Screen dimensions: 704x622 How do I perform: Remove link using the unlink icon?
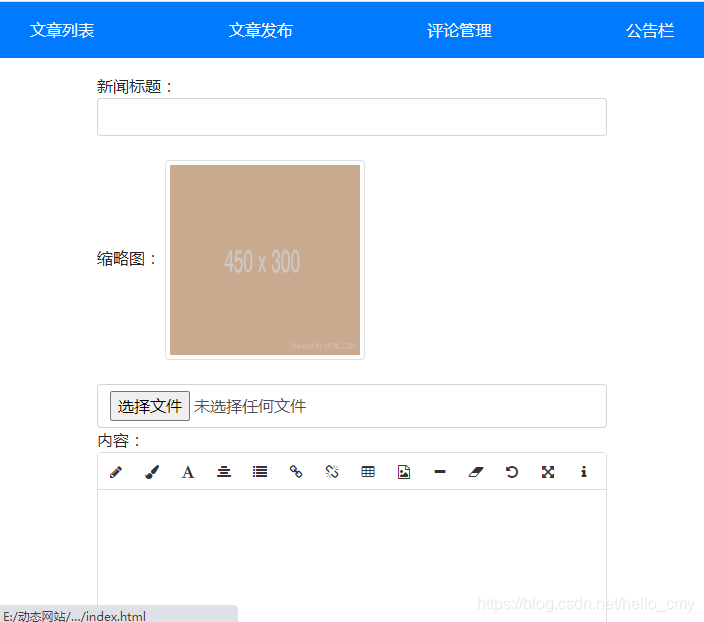[332, 472]
